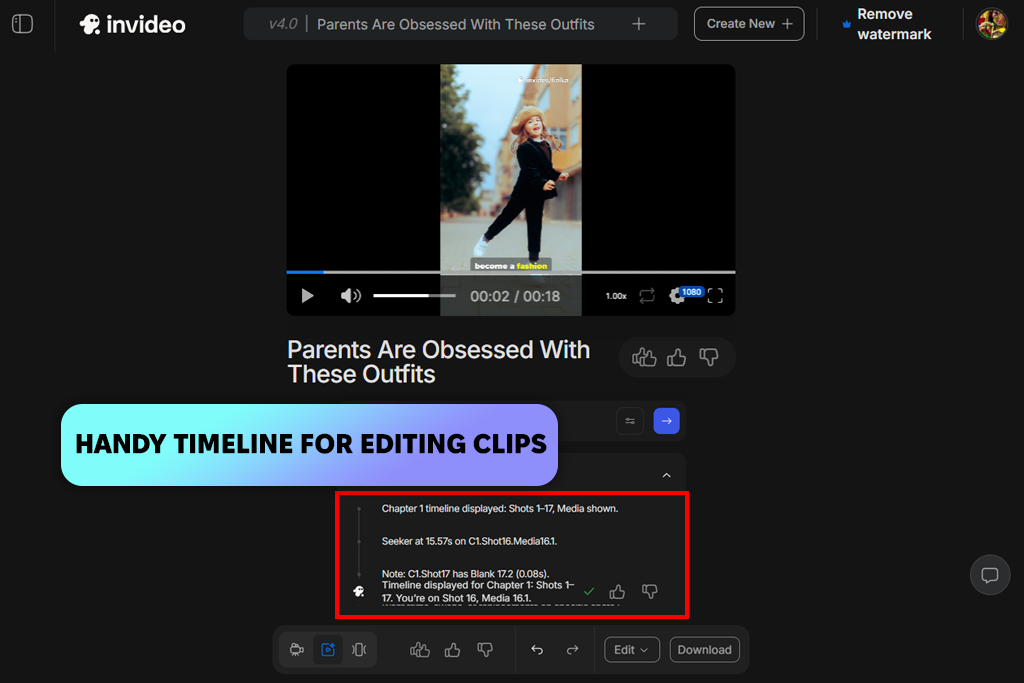Change the 1.00x playback speed

point(616,296)
